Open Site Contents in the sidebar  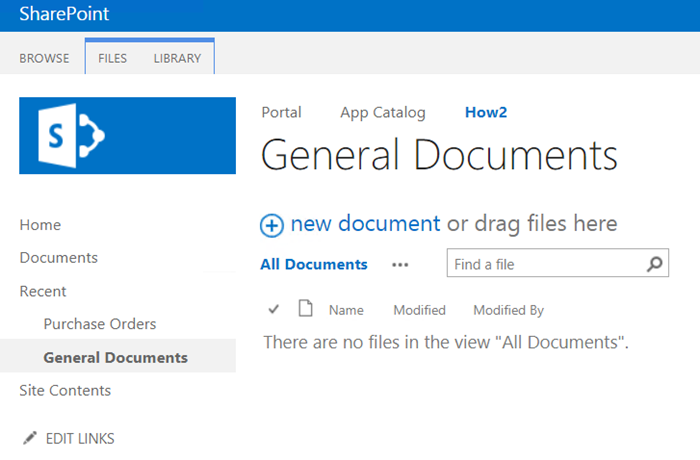pyautogui.click(x=65, y=390)
